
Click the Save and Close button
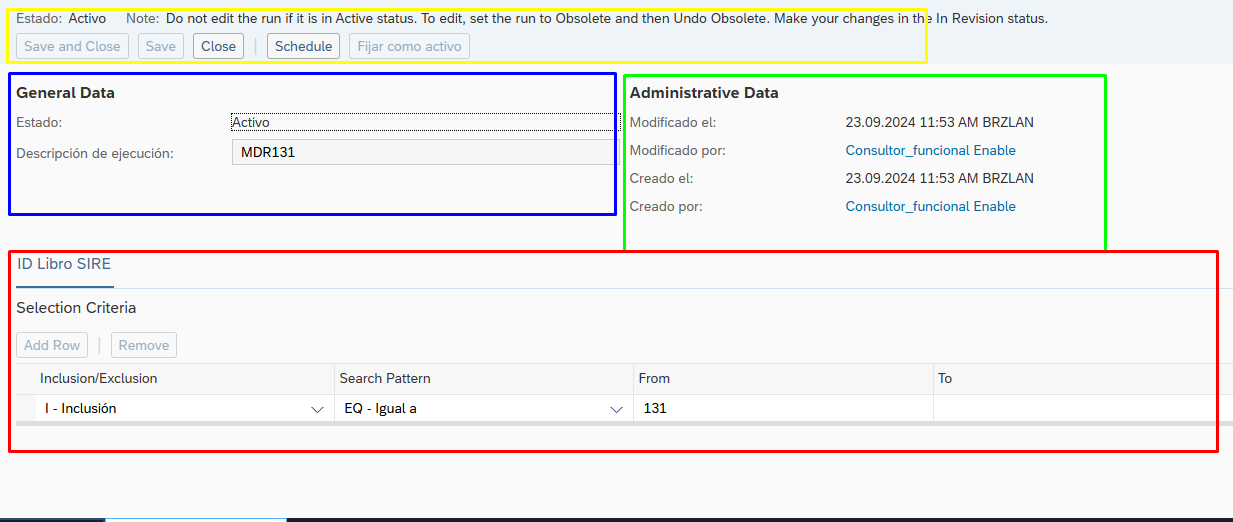72,46
